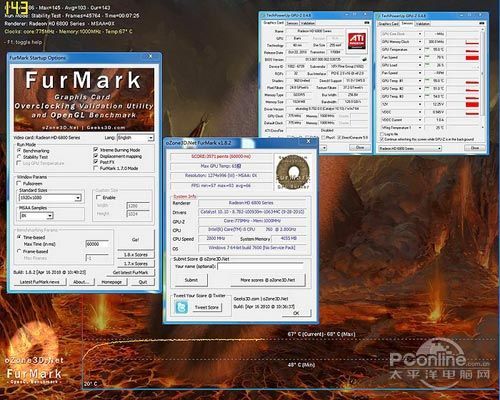The height and width of the screenshot is (400, 500).
Task: Click the Homepage button
Action: 111,282
